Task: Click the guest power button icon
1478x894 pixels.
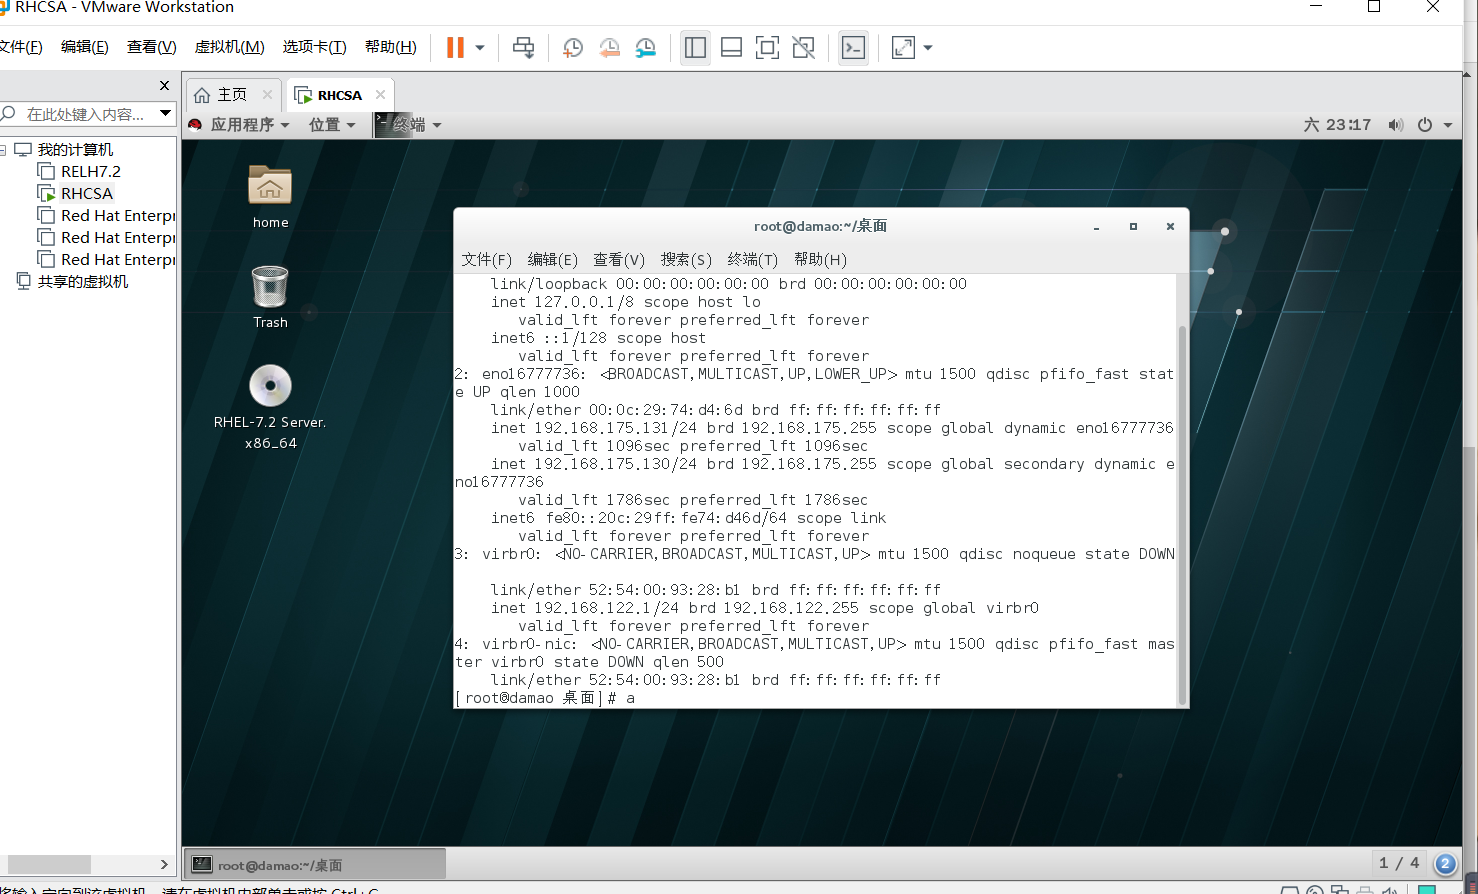Action: (1424, 124)
